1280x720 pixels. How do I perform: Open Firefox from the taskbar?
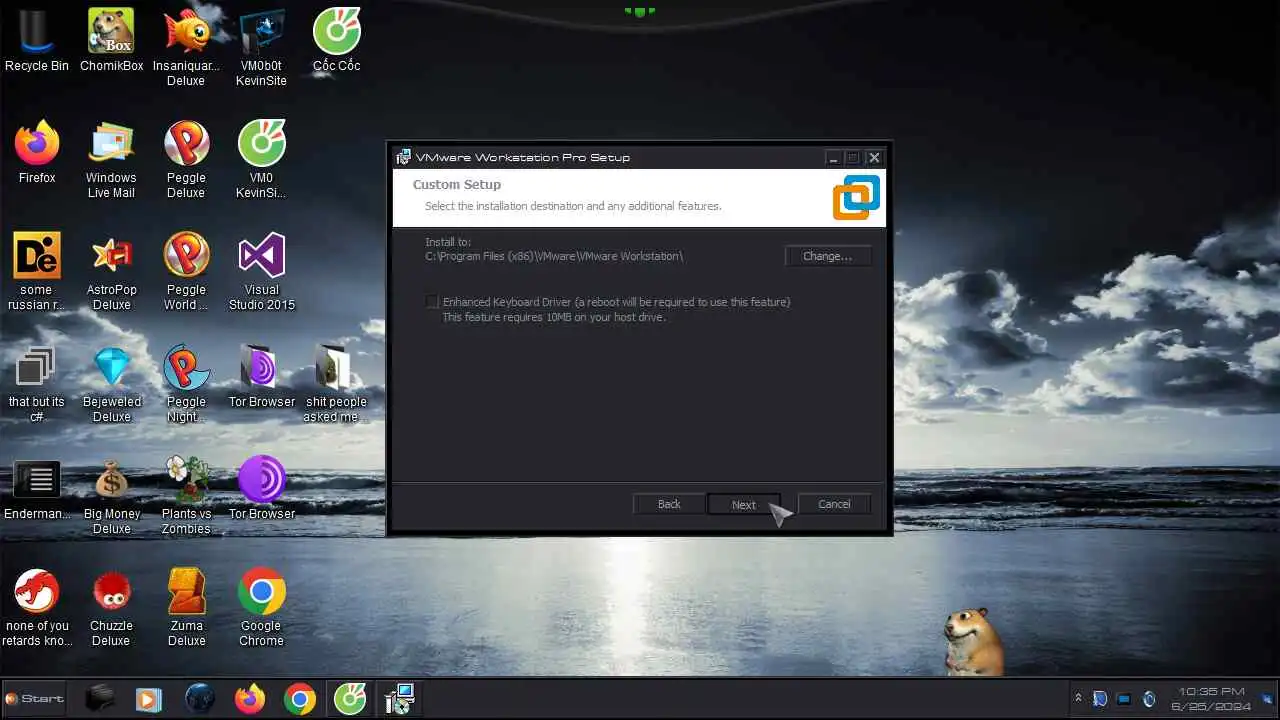click(x=250, y=698)
